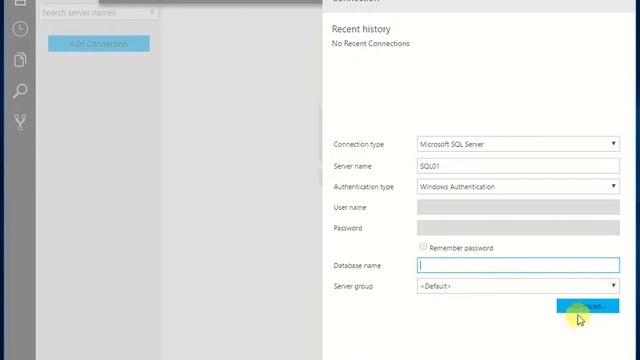Click the Database name input field
Image resolution: width=640 pixels, height=360 pixels.
click(x=518, y=265)
